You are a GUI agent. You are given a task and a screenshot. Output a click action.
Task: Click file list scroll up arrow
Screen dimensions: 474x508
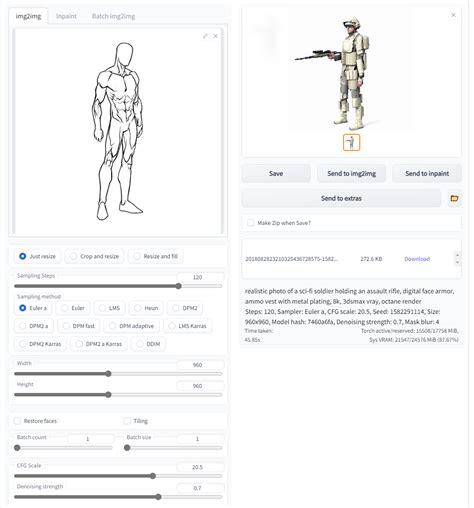coord(457,255)
